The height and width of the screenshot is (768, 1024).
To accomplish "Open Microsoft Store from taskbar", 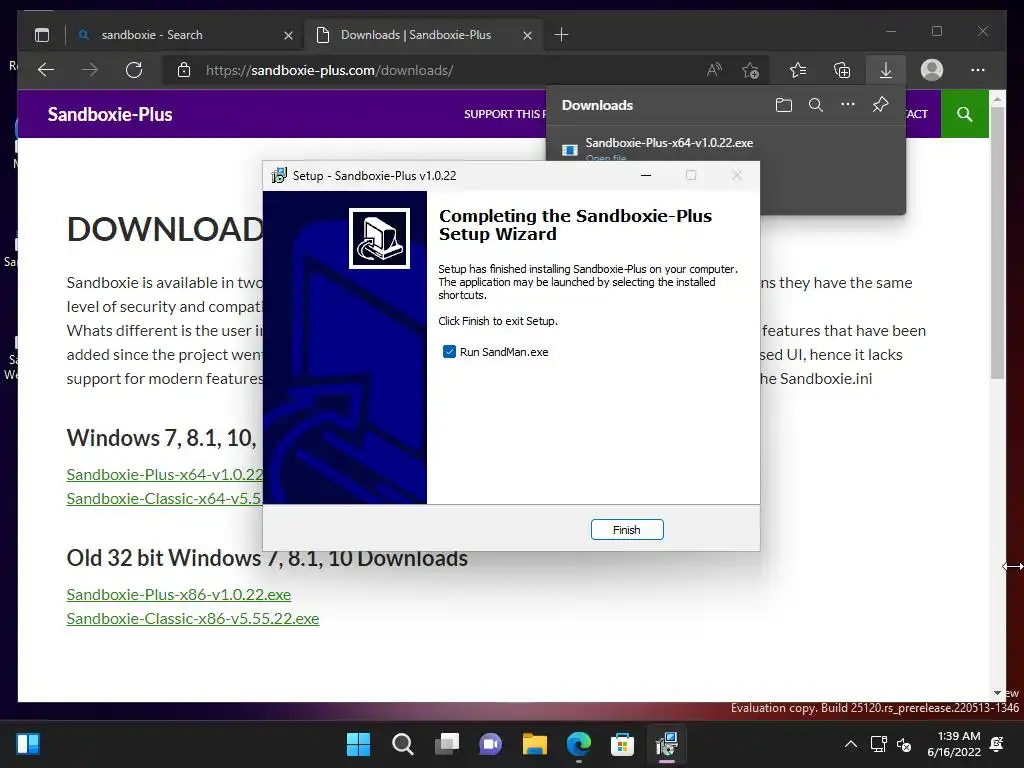I will pyautogui.click(x=622, y=744).
